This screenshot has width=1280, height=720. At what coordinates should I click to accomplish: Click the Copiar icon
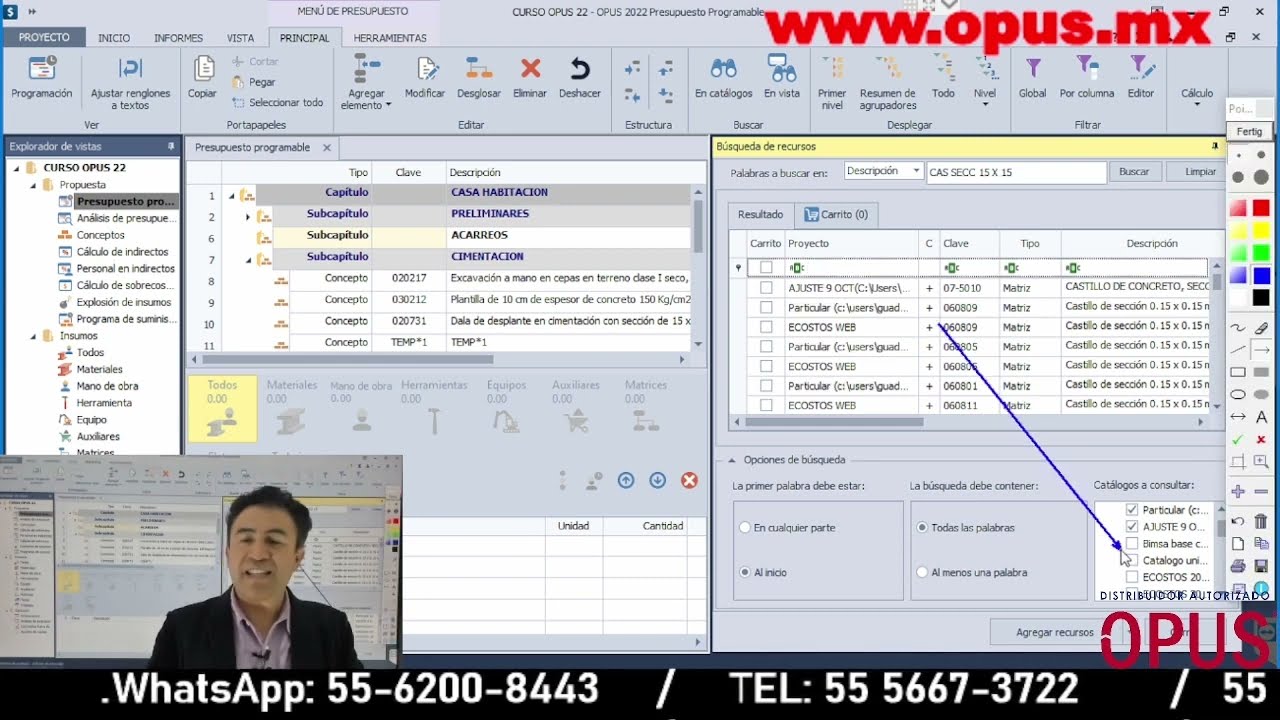203,69
